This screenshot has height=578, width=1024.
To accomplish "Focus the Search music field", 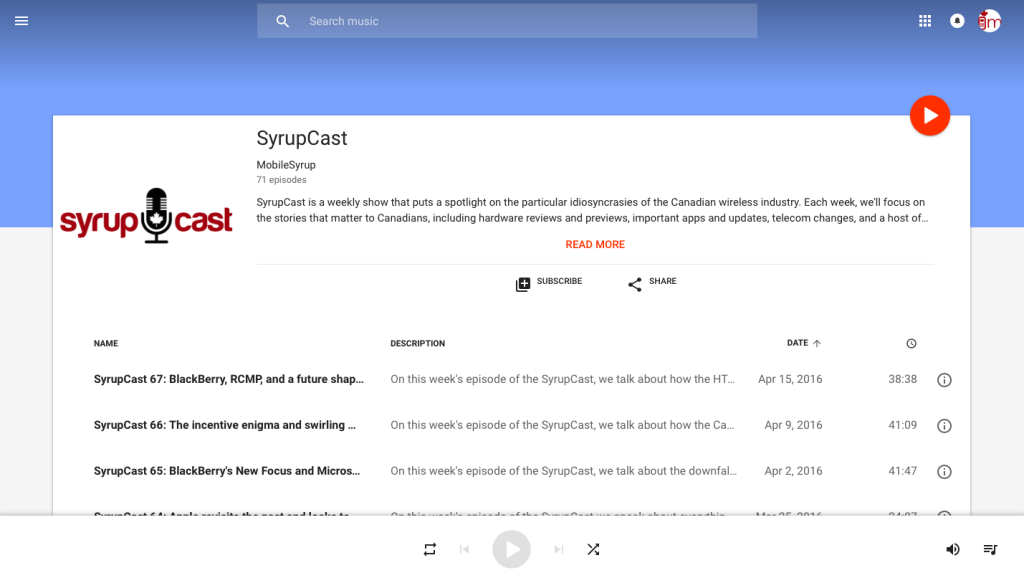I will [x=507, y=21].
